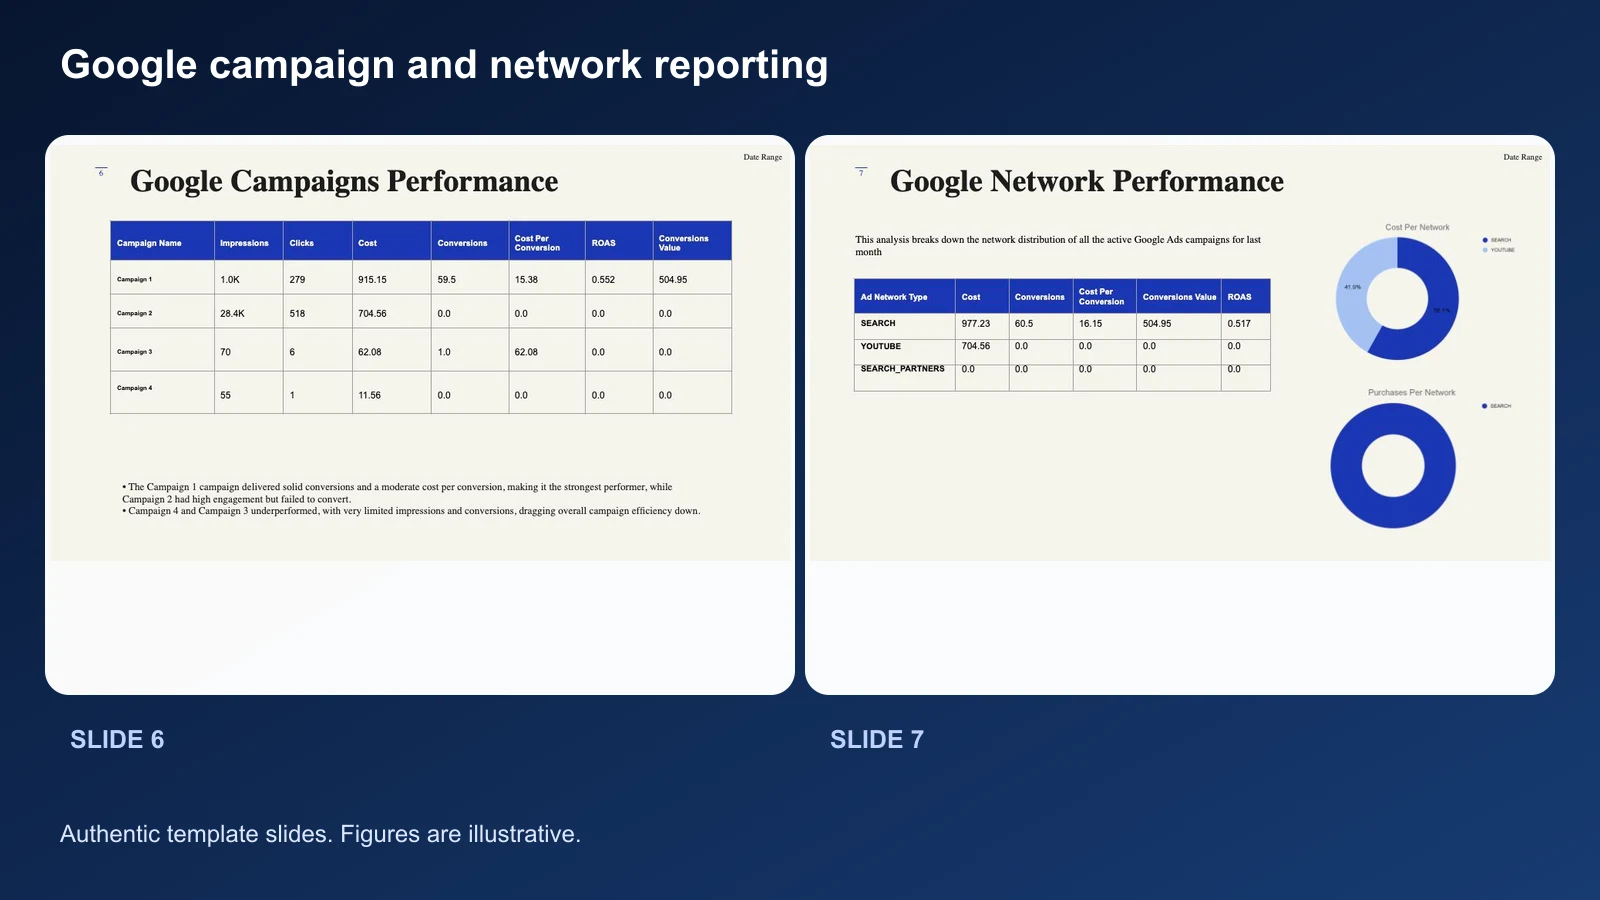
Task: Click the 'Campaign 2' row label
Action: (134, 313)
